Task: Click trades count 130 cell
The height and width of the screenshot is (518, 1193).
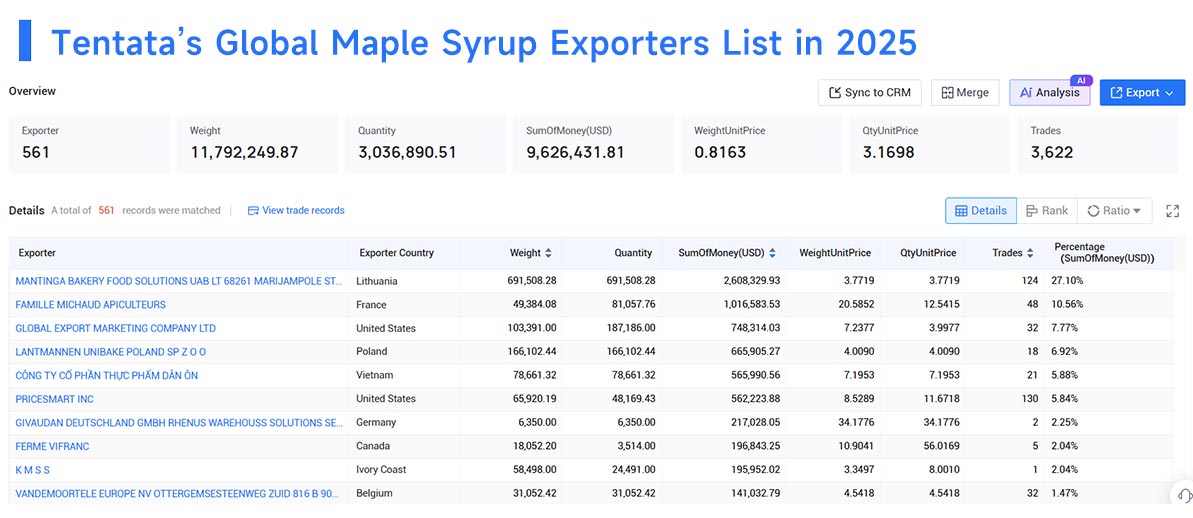Action: [1029, 399]
